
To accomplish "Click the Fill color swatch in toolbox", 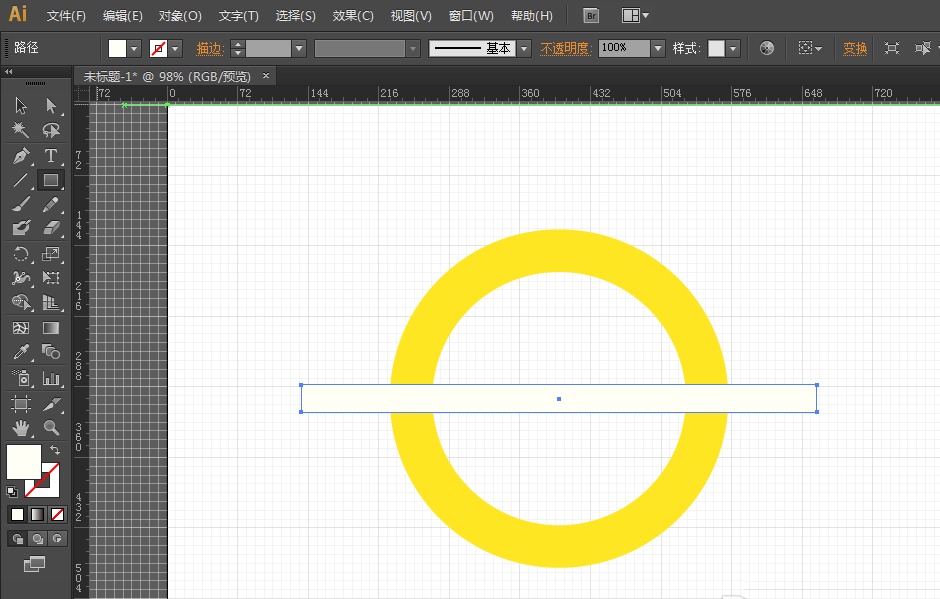I will tap(23, 461).
